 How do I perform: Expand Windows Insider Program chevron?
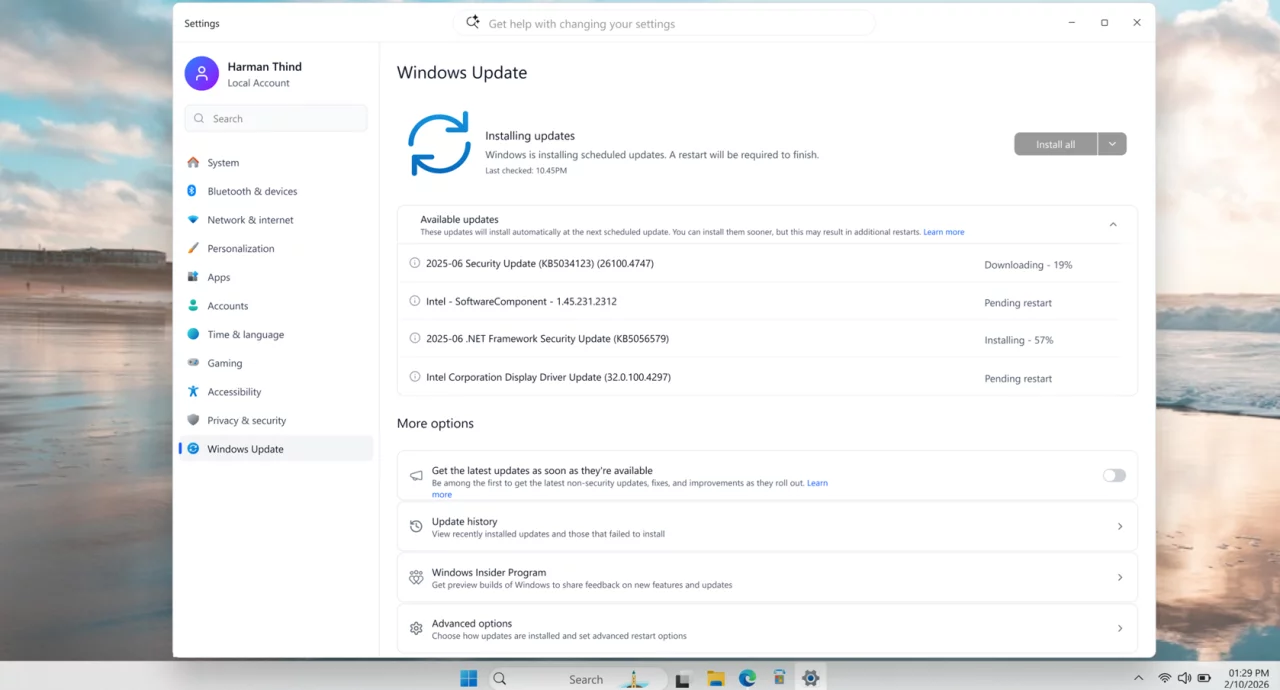[1119, 578]
